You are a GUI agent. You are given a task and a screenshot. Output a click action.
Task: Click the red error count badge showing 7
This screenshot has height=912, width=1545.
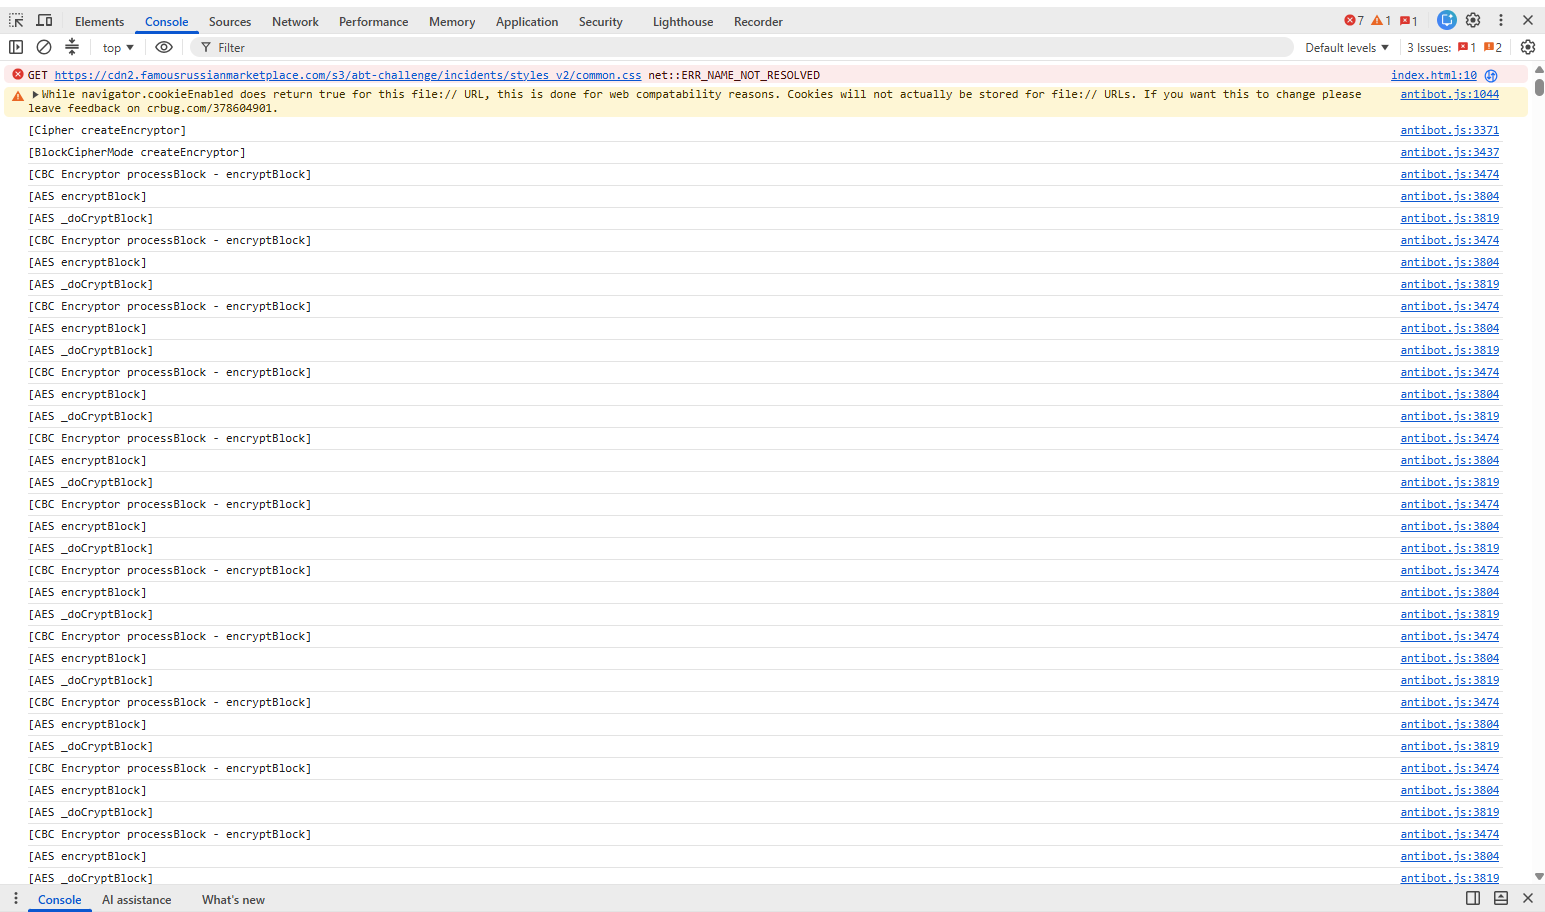point(1354,21)
